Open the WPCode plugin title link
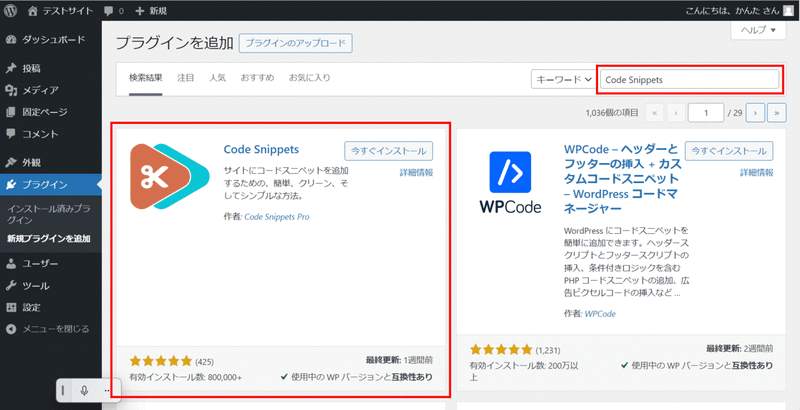Image resolution: width=800 pixels, height=410 pixels. pyautogui.click(x=622, y=179)
